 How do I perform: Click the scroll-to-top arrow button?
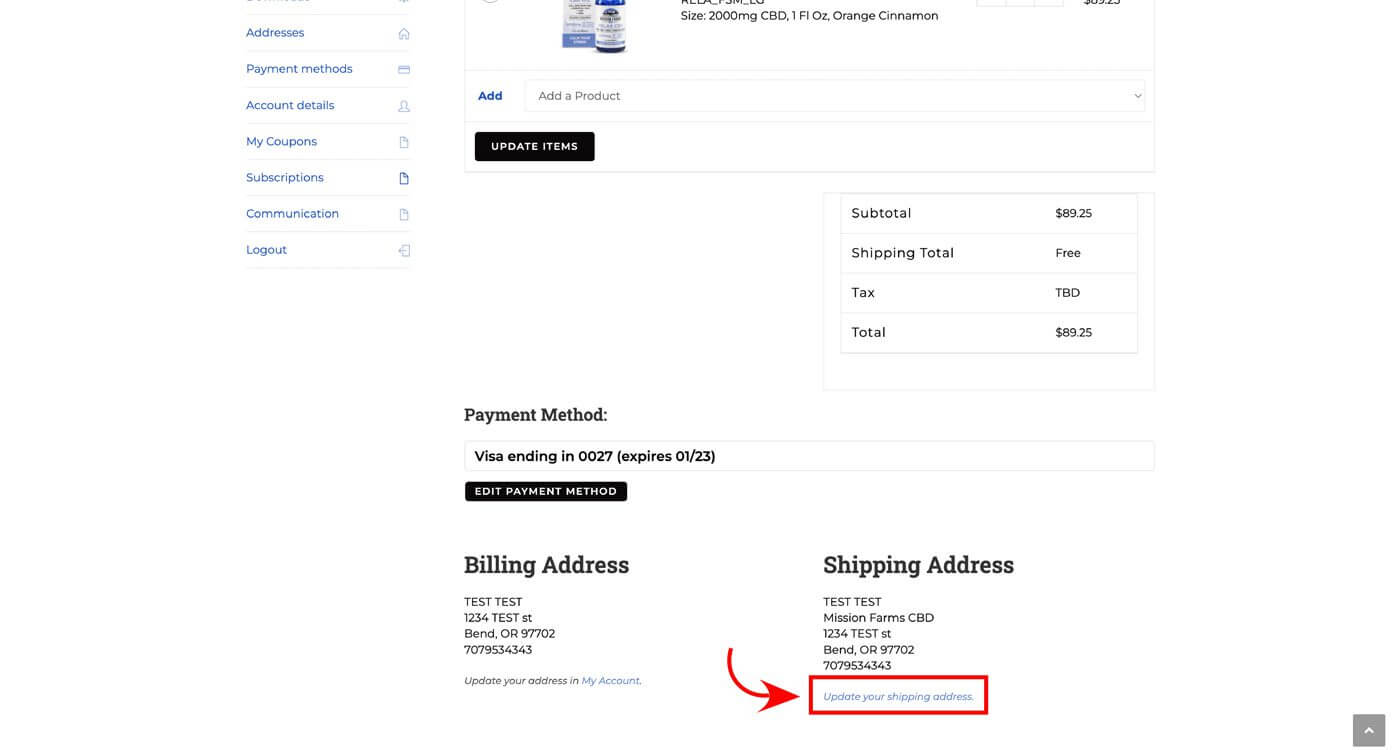click(x=1369, y=730)
